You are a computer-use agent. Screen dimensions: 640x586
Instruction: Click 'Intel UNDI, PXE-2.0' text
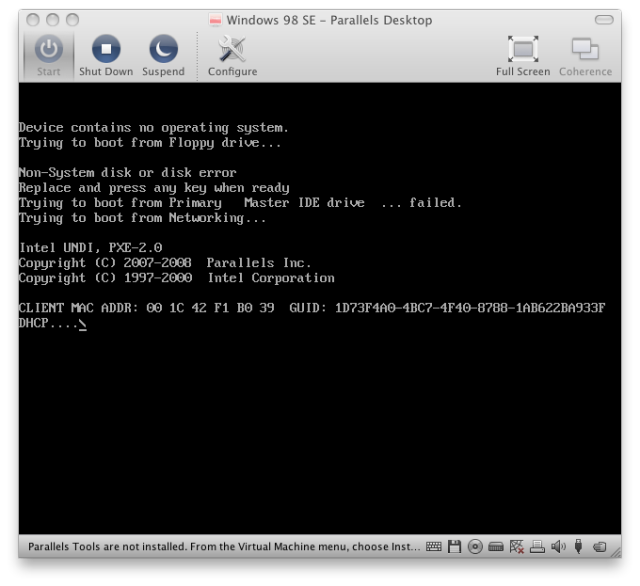click(91, 248)
